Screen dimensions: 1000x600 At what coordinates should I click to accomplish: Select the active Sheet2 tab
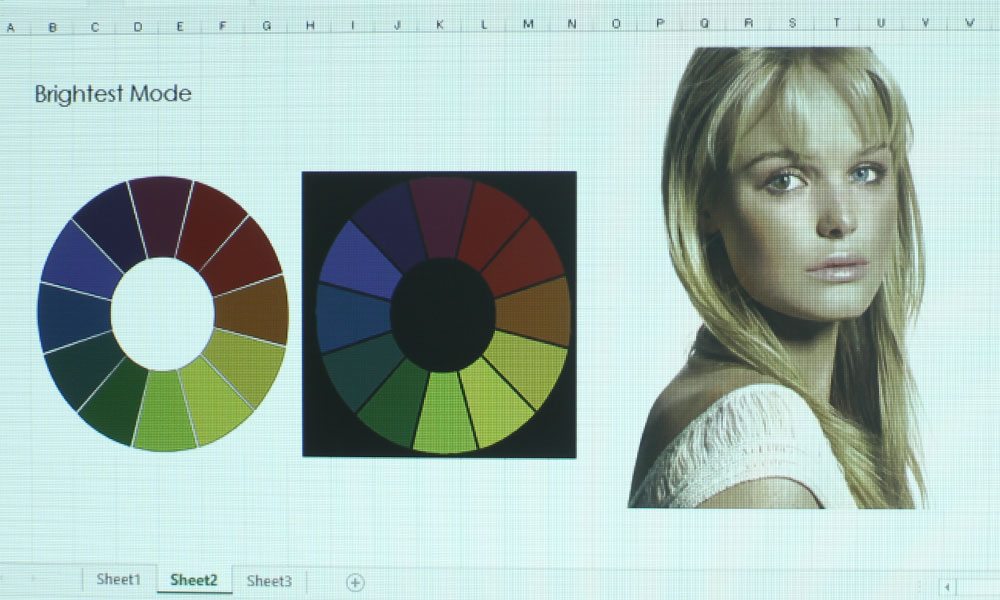[x=194, y=580]
